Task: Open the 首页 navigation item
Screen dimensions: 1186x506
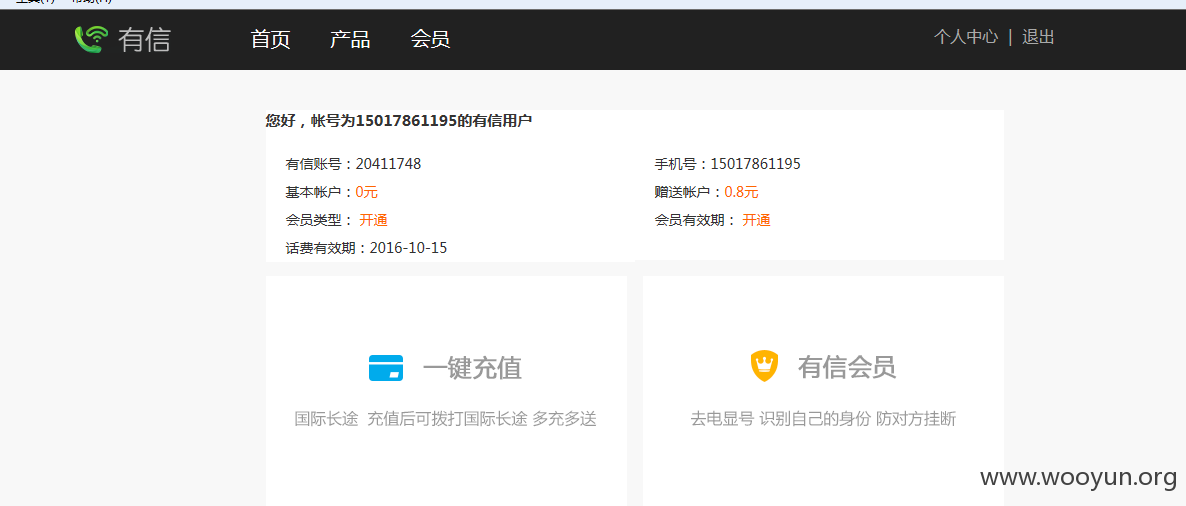Action: click(x=271, y=39)
